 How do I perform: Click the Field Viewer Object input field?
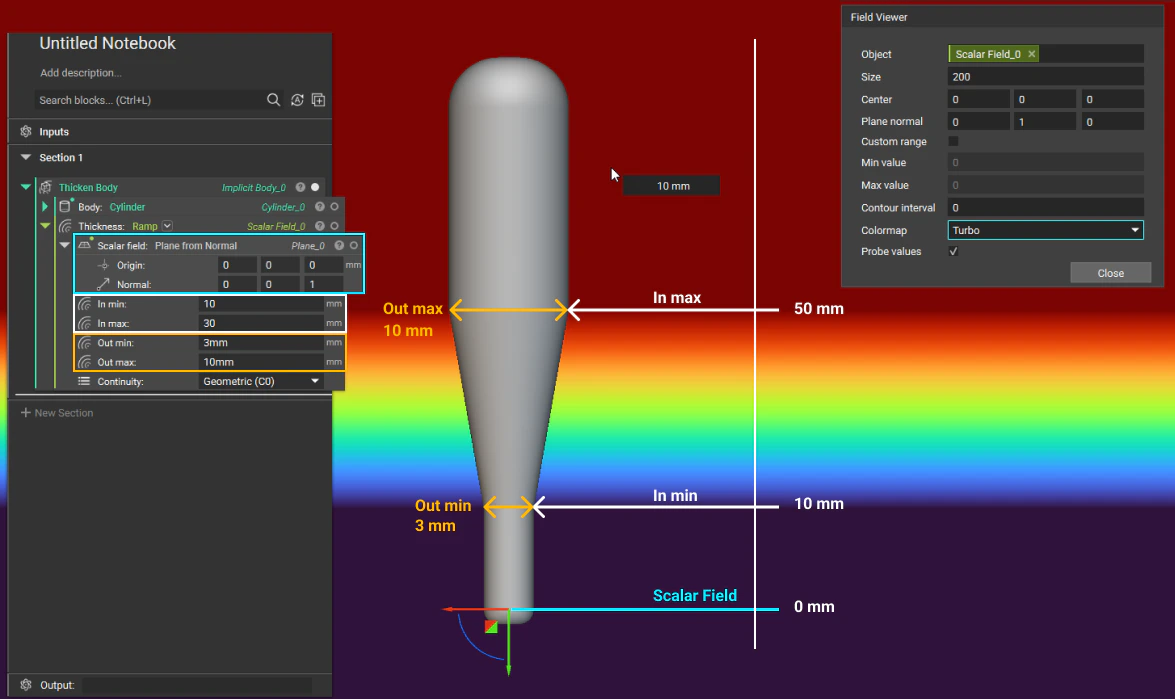(x=1045, y=54)
